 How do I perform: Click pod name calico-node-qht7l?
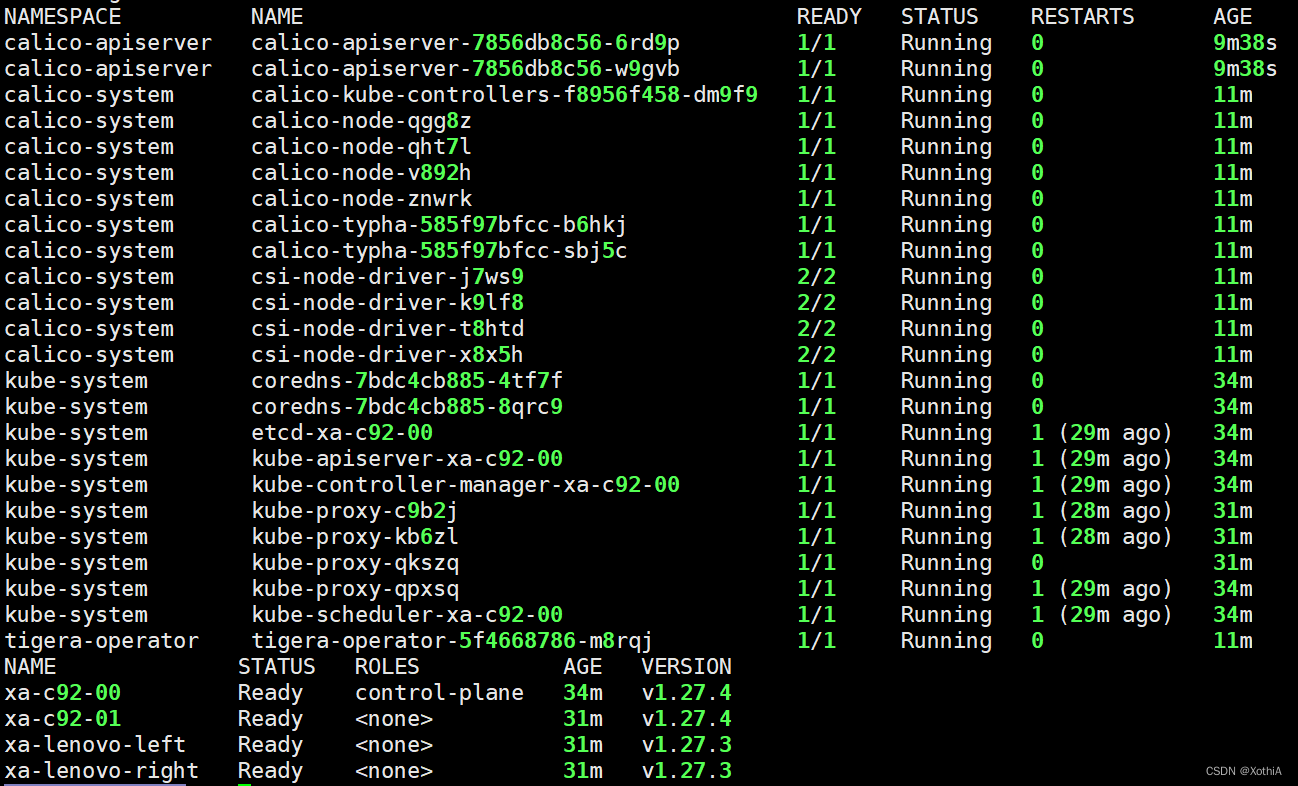tap(361, 147)
